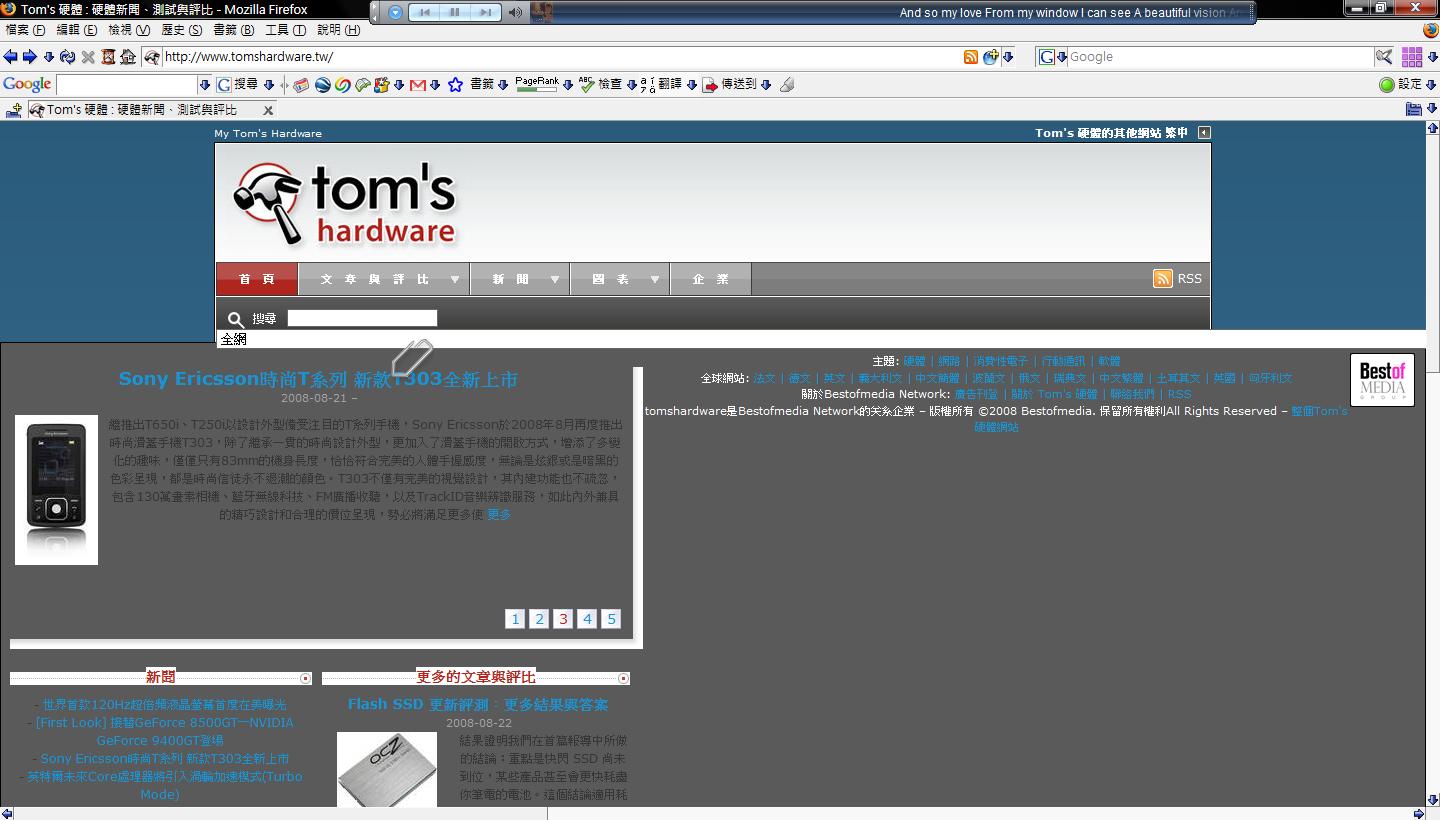The image size is (1440, 820).
Task: Open the 編輯 (E) menu
Action: click(76, 30)
